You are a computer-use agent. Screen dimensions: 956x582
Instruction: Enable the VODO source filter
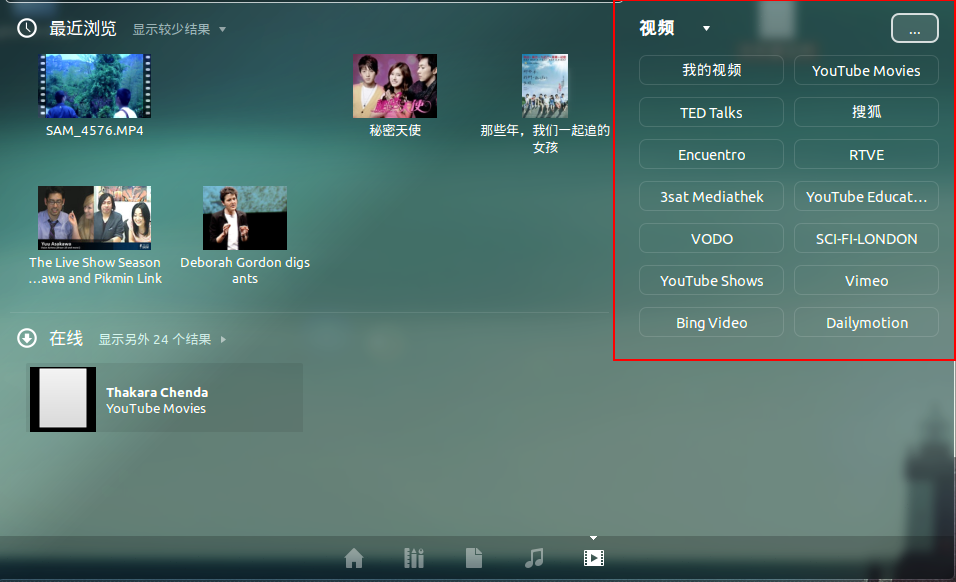[x=712, y=238]
